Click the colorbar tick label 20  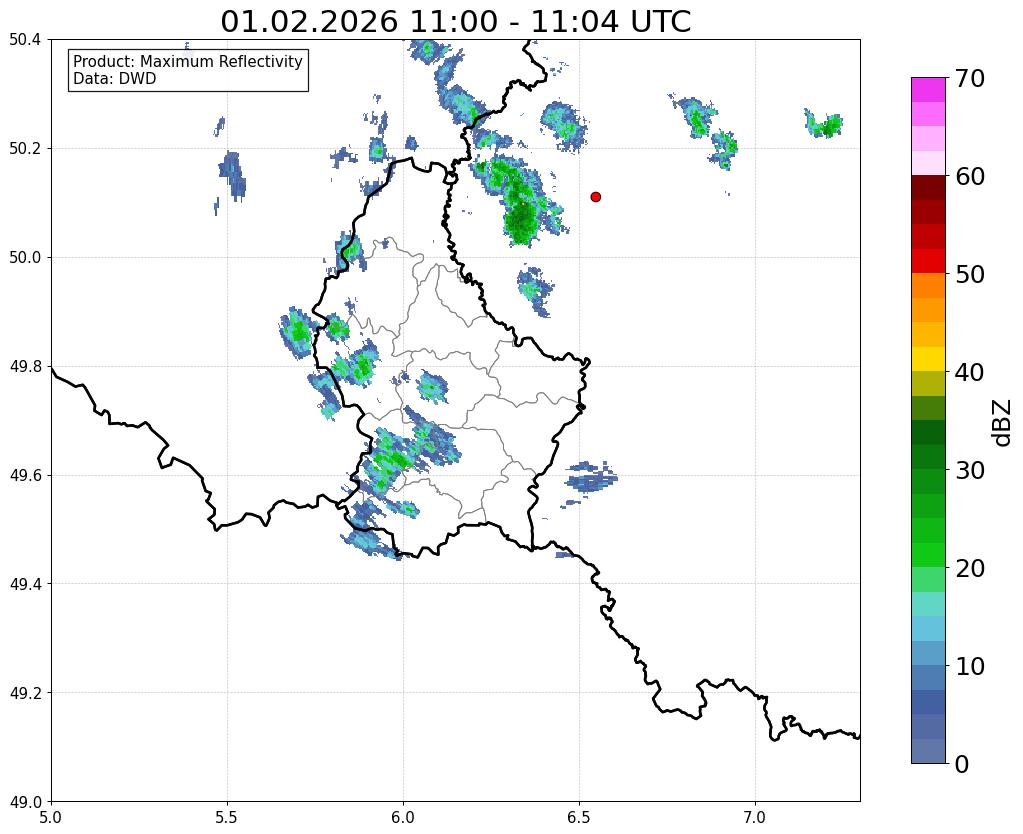point(970,568)
